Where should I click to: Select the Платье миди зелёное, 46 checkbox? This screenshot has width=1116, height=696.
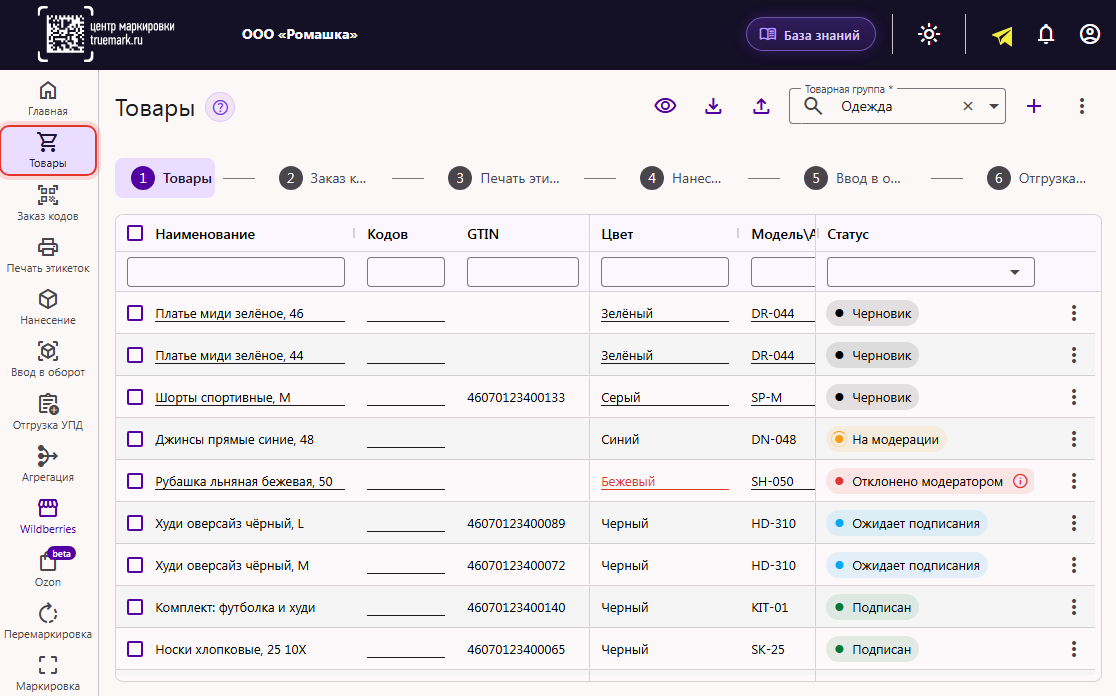(x=135, y=313)
